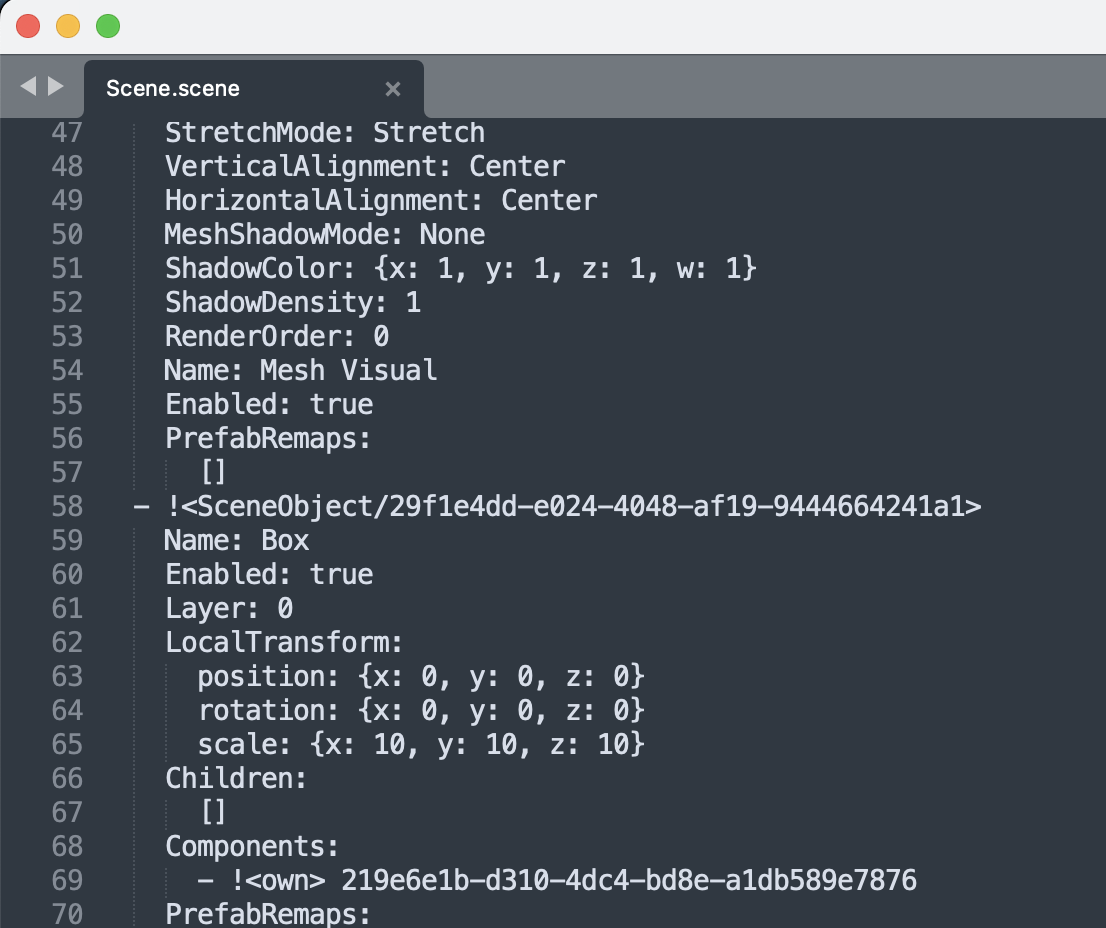Click the left tab-navigation arrow
Screen dimensions: 1106x928
coord(28,87)
